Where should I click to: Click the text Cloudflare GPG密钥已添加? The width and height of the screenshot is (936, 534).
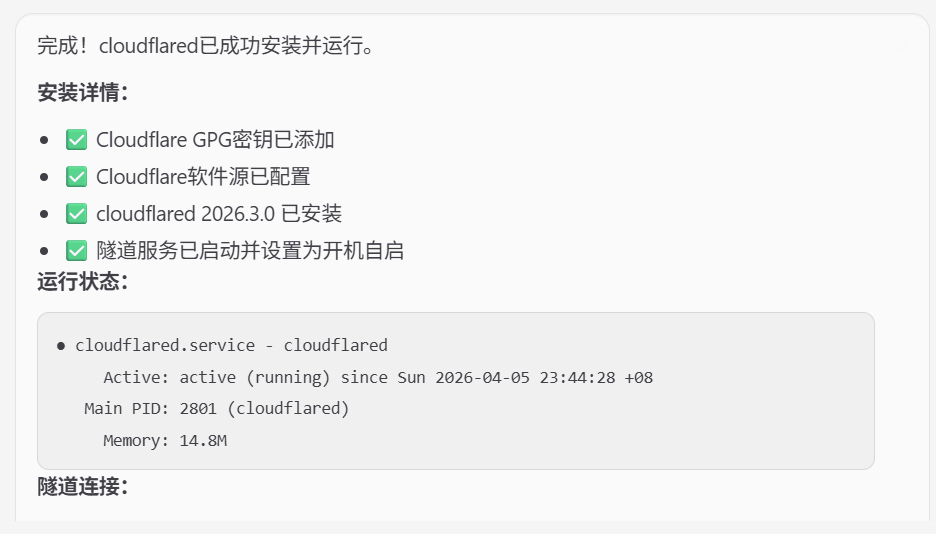click(215, 140)
